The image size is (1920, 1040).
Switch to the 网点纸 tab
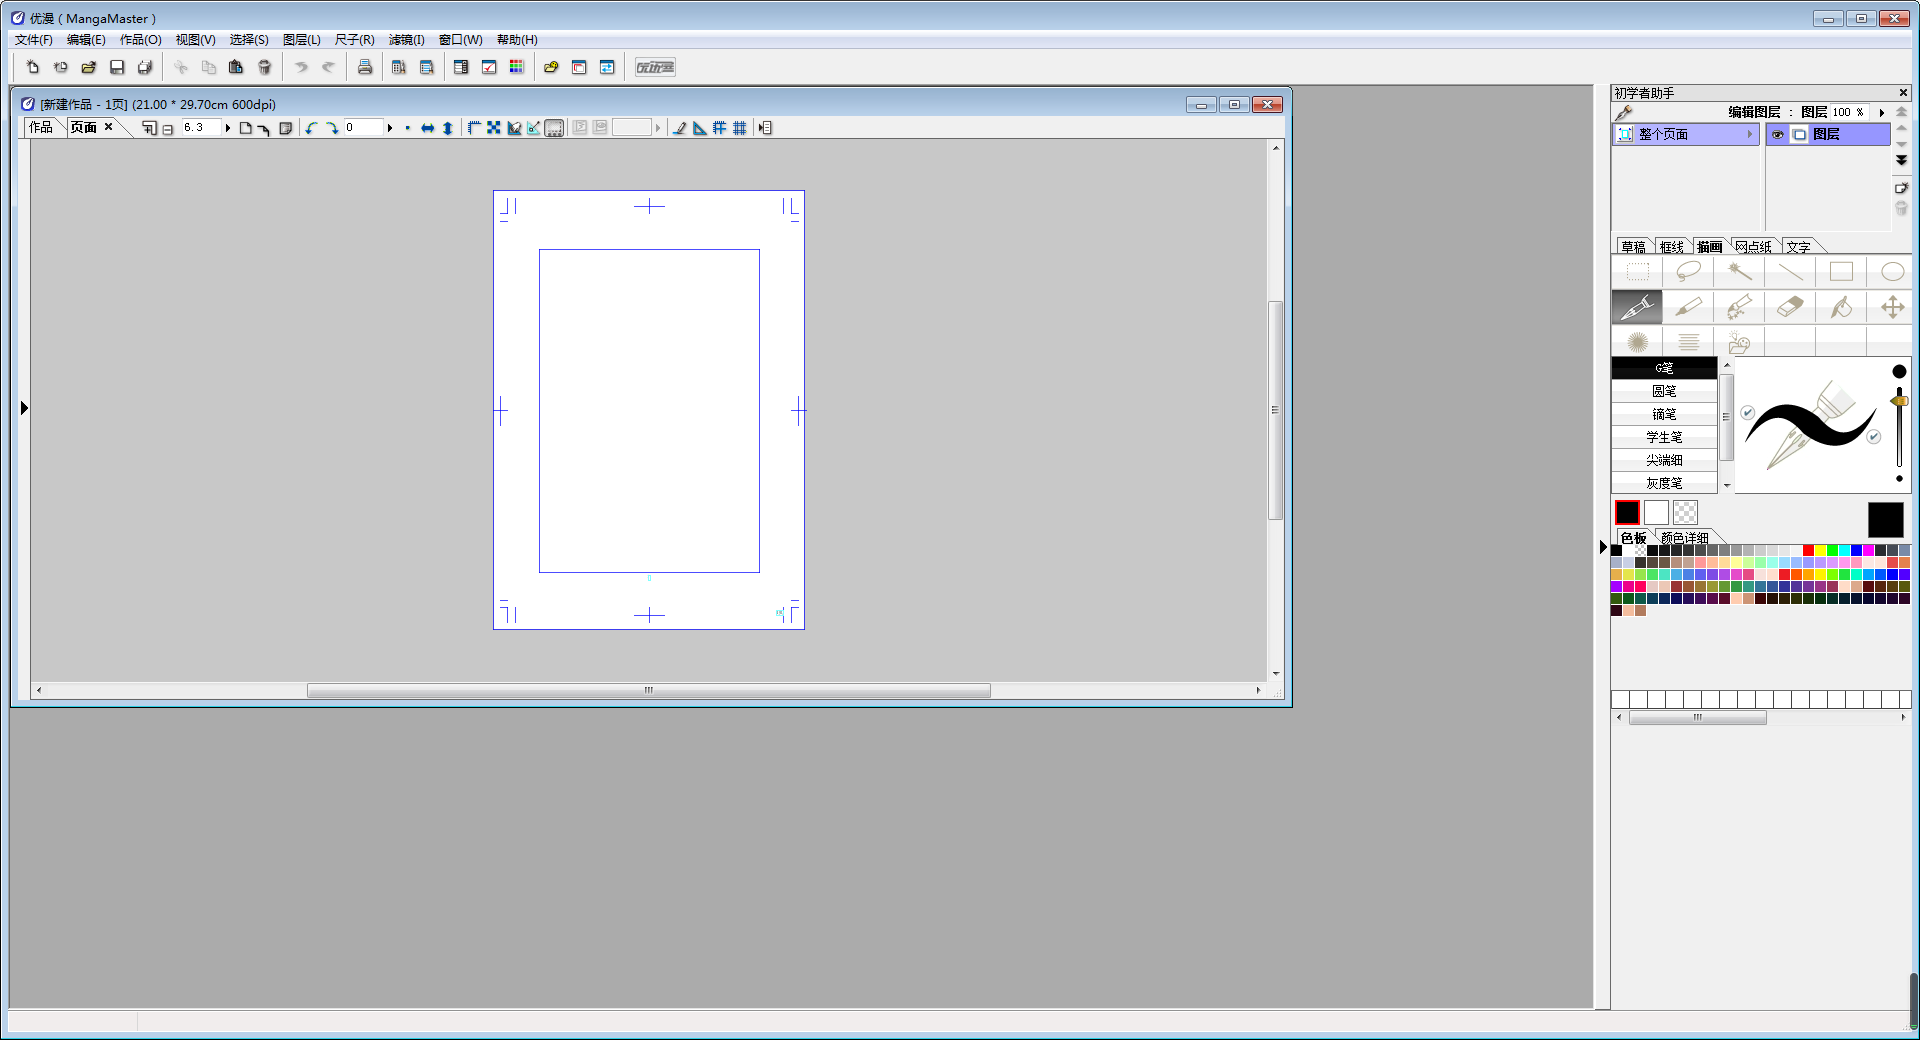[1753, 246]
